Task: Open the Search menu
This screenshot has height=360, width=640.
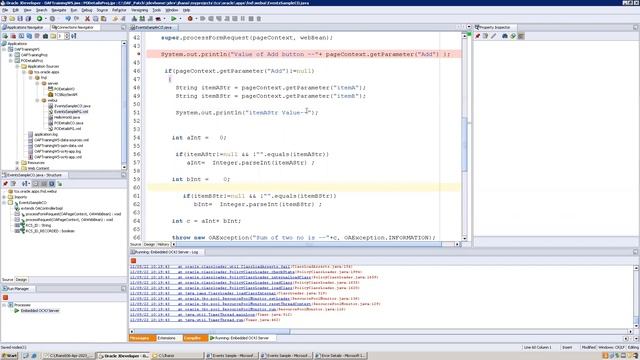Action: pyautogui.click(x=41, y=10)
